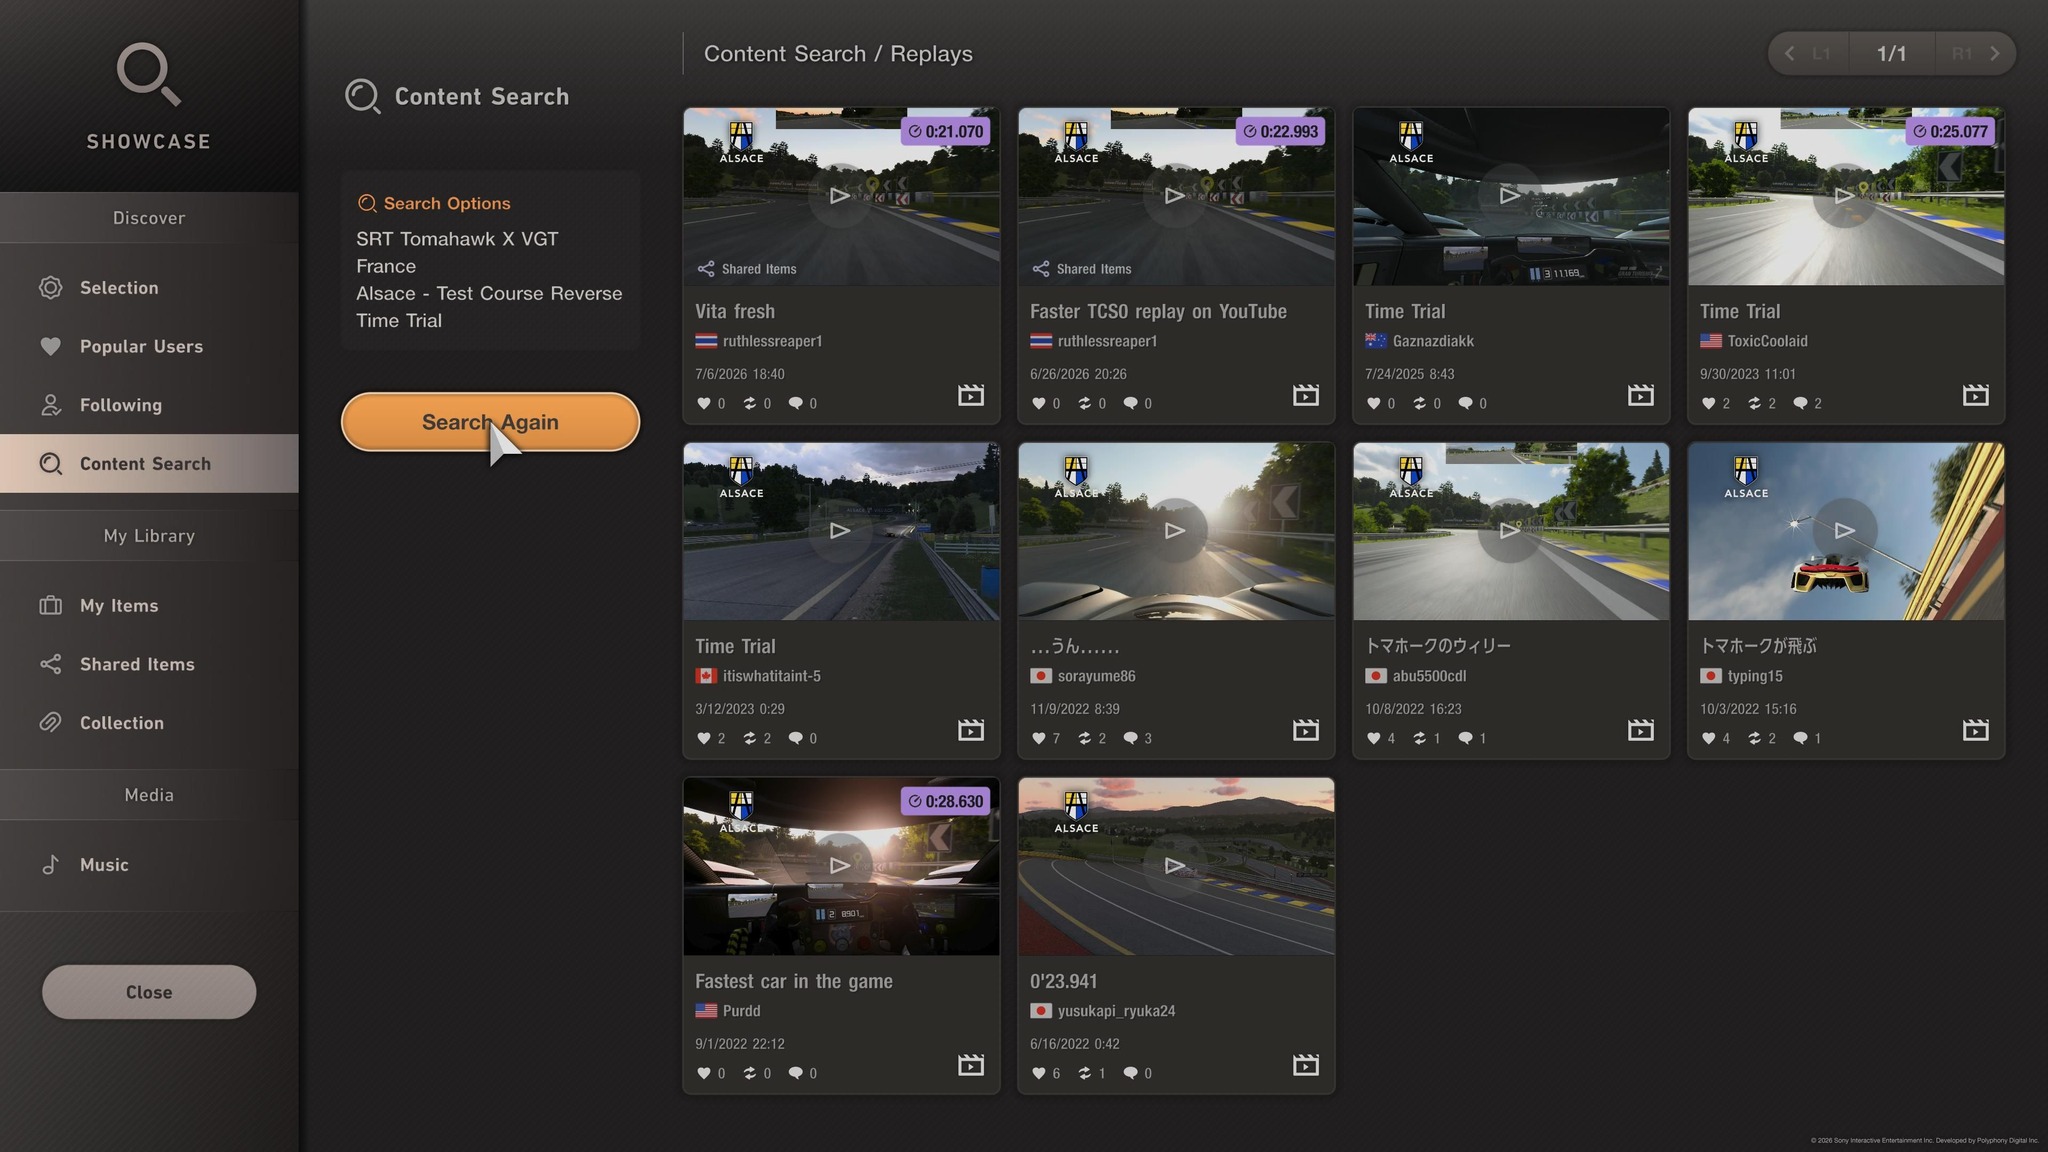Click the heart icon on yusukapi_ryuka24's replay
The image size is (2048, 1152).
point(1039,1073)
